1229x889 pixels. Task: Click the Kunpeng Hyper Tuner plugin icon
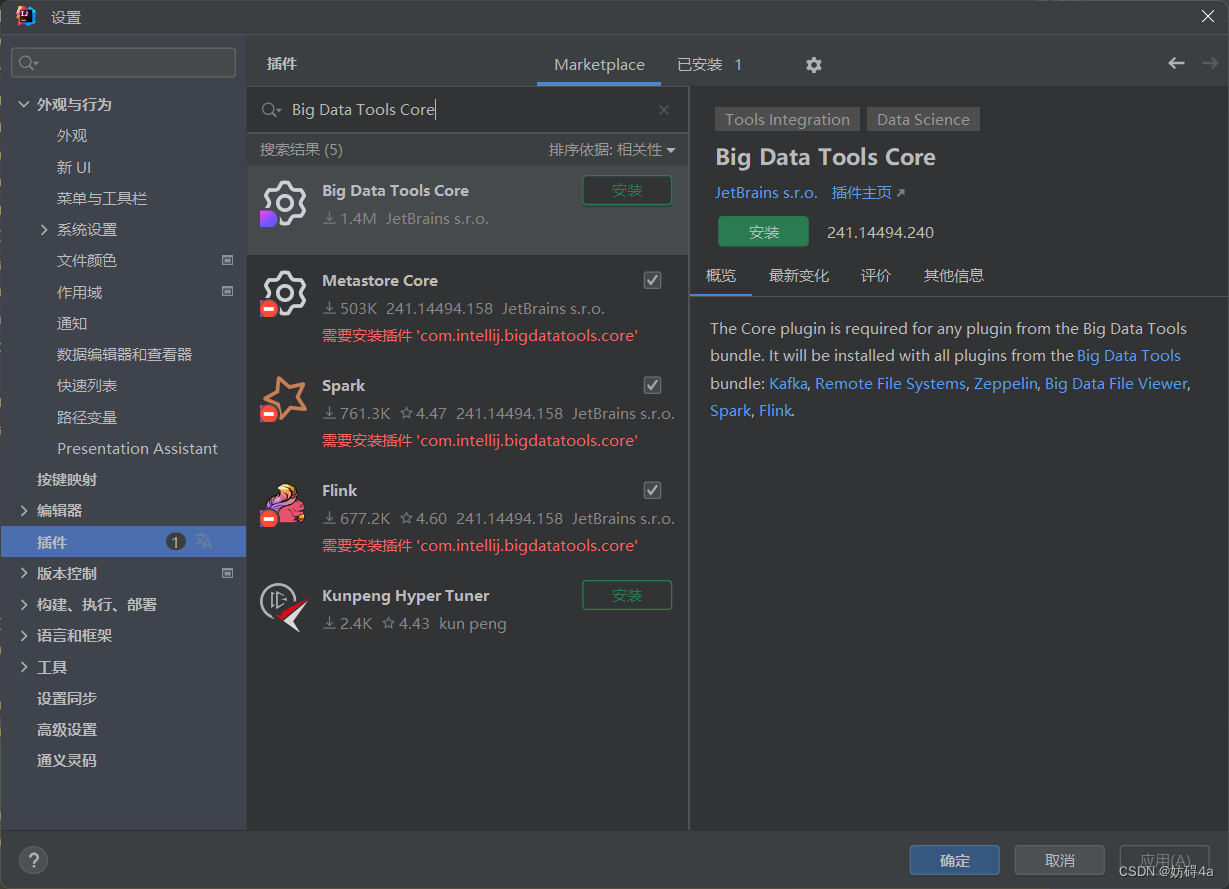pyautogui.click(x=283, y=609)
